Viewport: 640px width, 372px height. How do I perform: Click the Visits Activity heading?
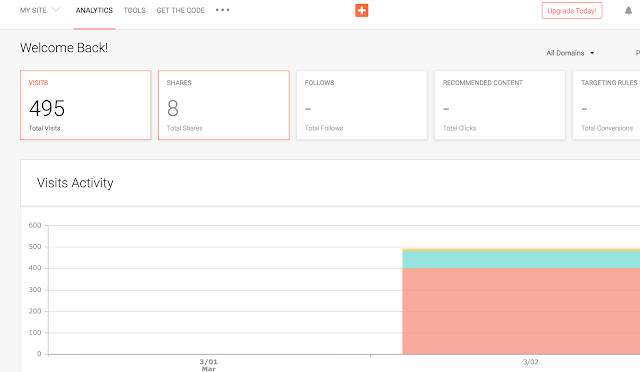75,183
